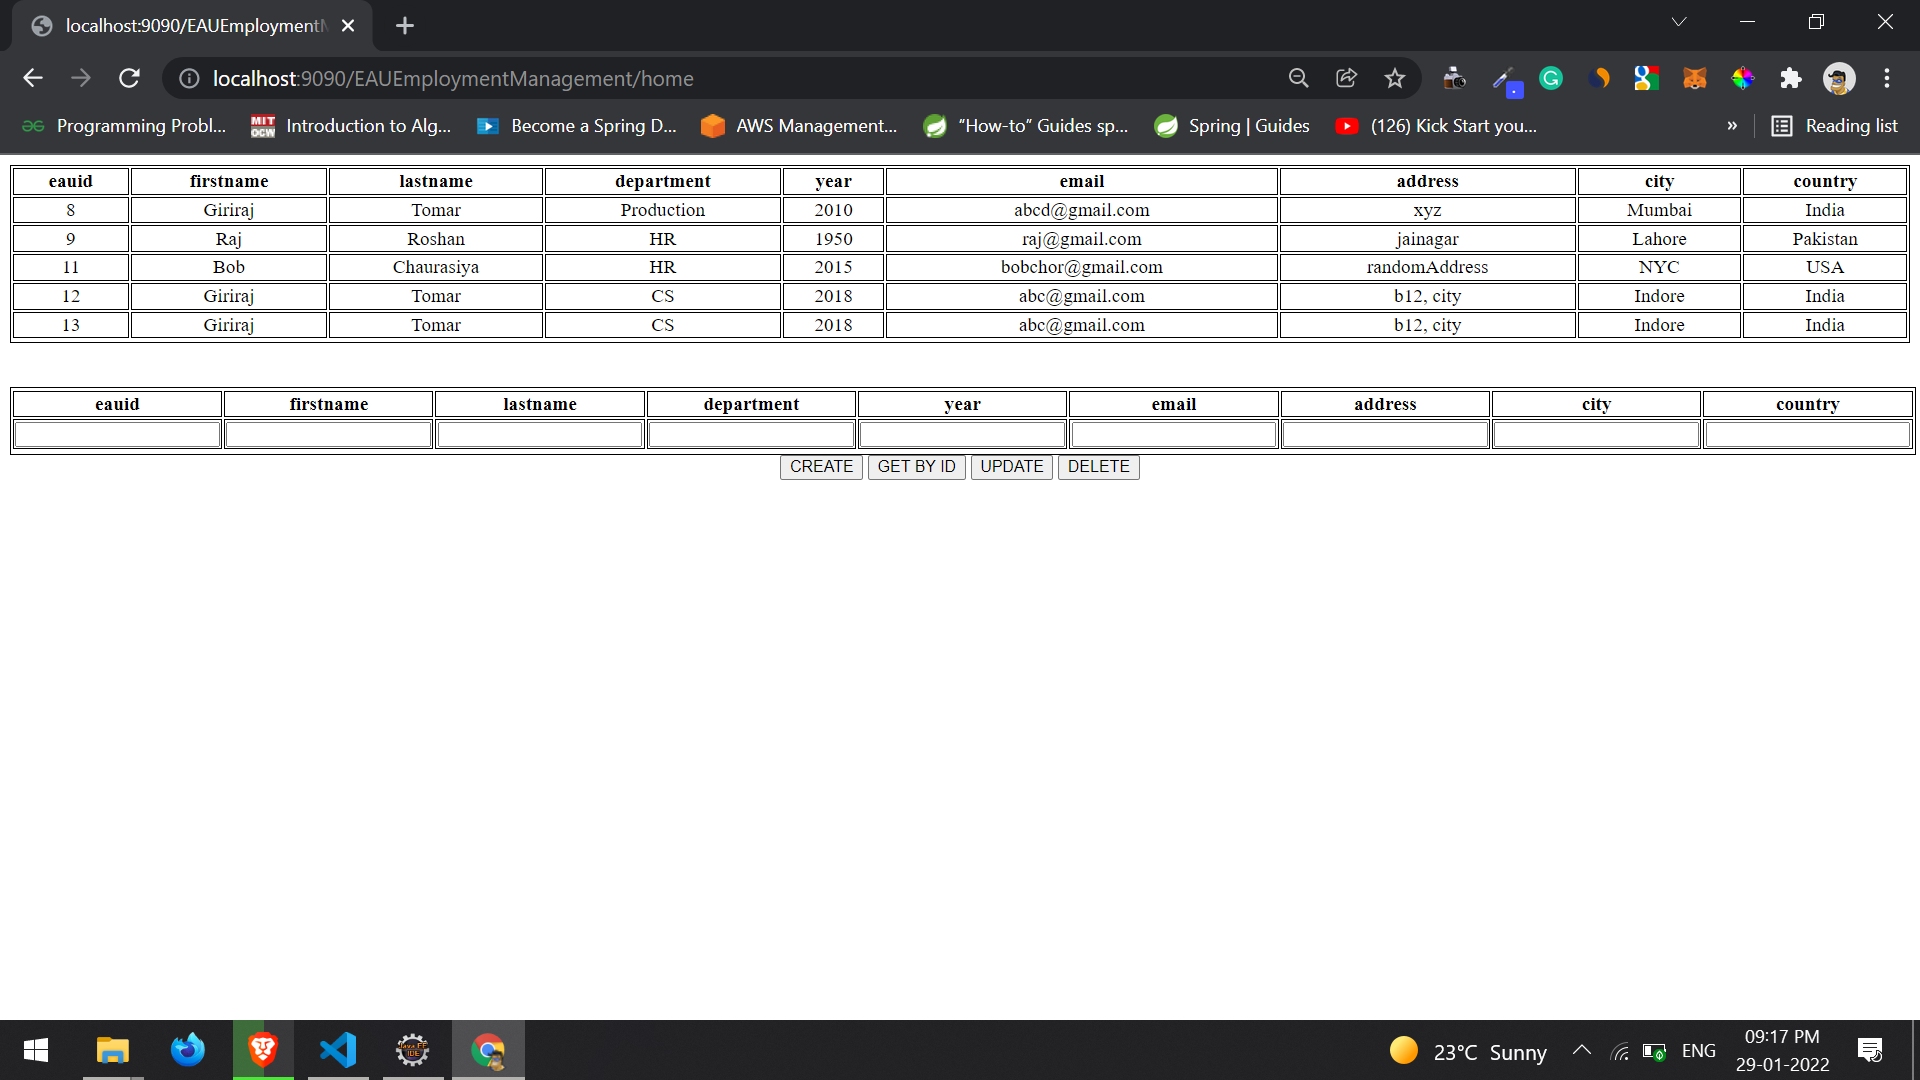1920x1080 pixels.
Task: Open the notifications action center
Action: [1870, 1050]
